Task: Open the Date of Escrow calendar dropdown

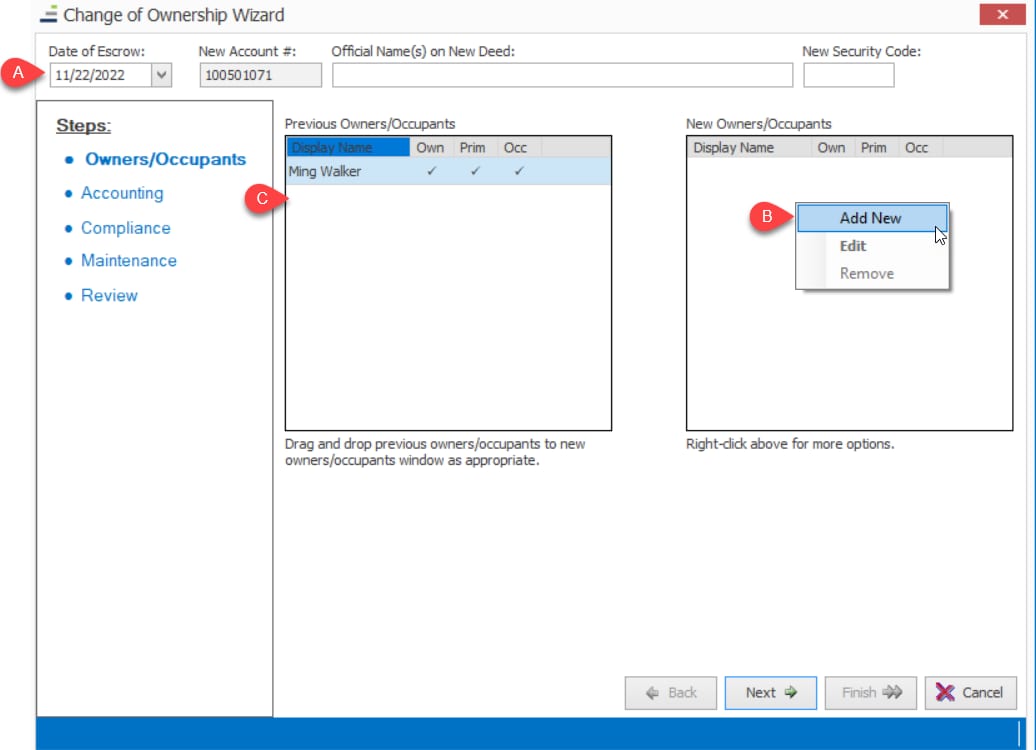Action: point(161,75)
